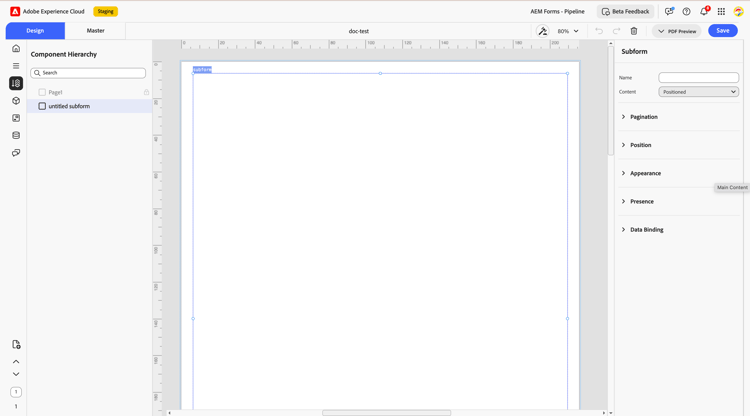Open the user profile avatar
Viewport: 750px width, 416px height.
pyautogui.click(x=739, y=11)
